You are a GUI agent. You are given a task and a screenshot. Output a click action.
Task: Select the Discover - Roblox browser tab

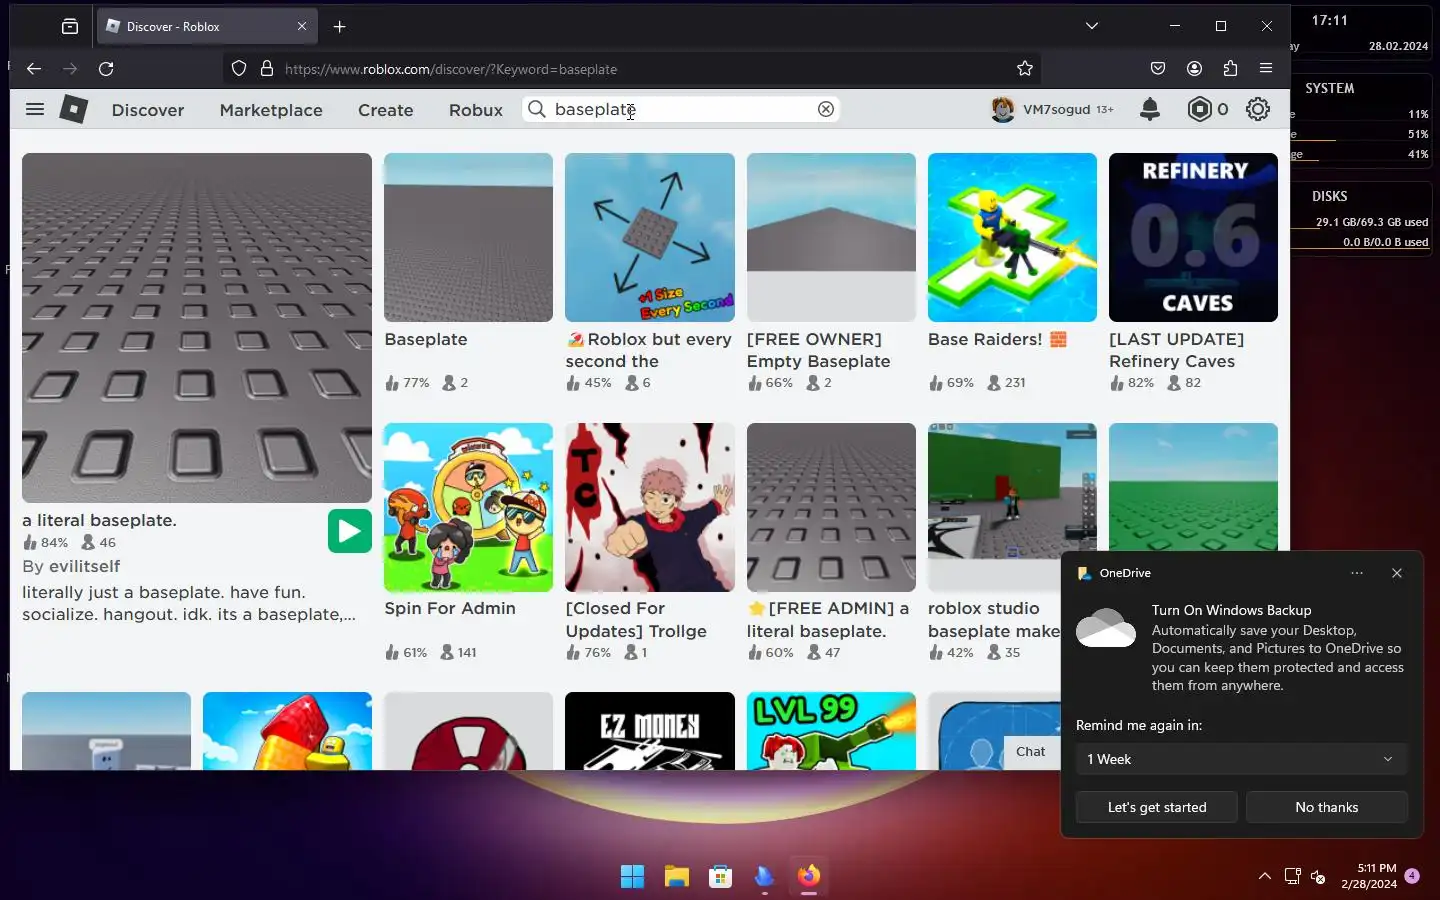tap(207, 26)
